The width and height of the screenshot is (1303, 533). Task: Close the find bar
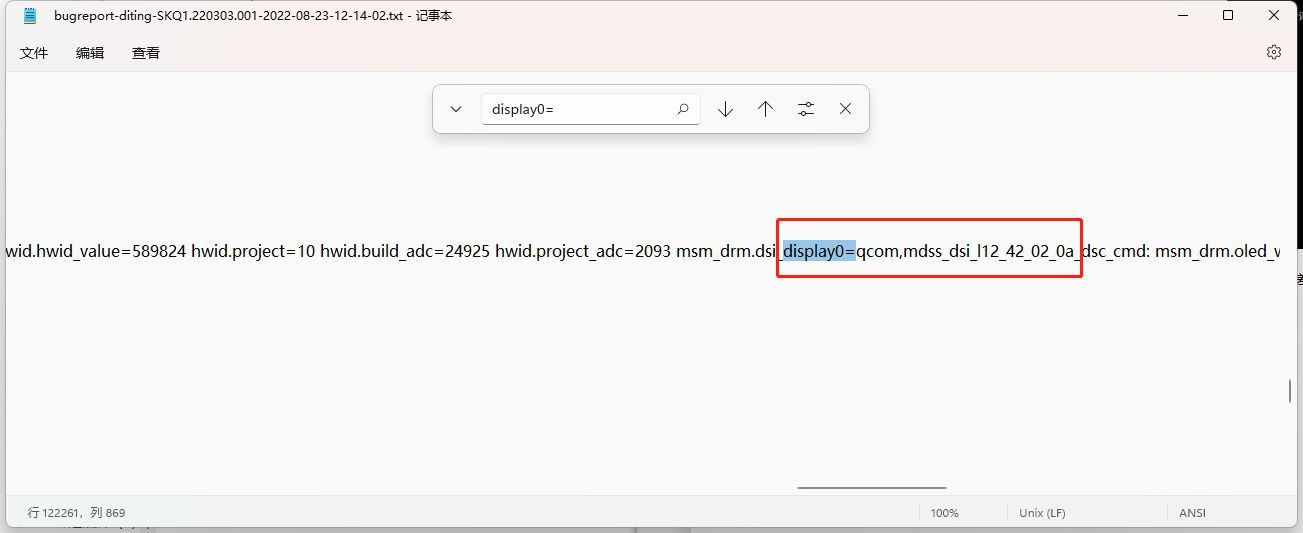(x=846, y=109)
